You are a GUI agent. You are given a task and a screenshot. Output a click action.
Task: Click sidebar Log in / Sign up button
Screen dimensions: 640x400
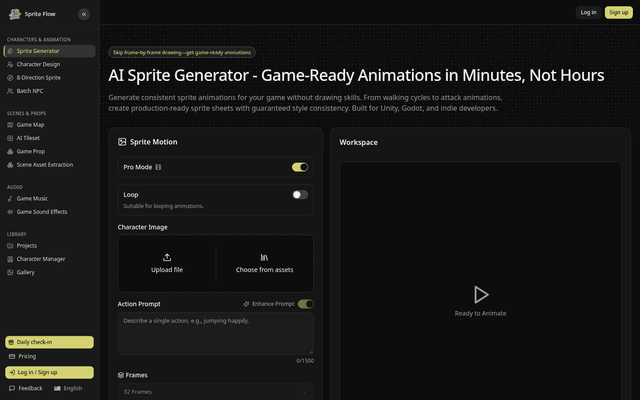click(x=49, y=372)
